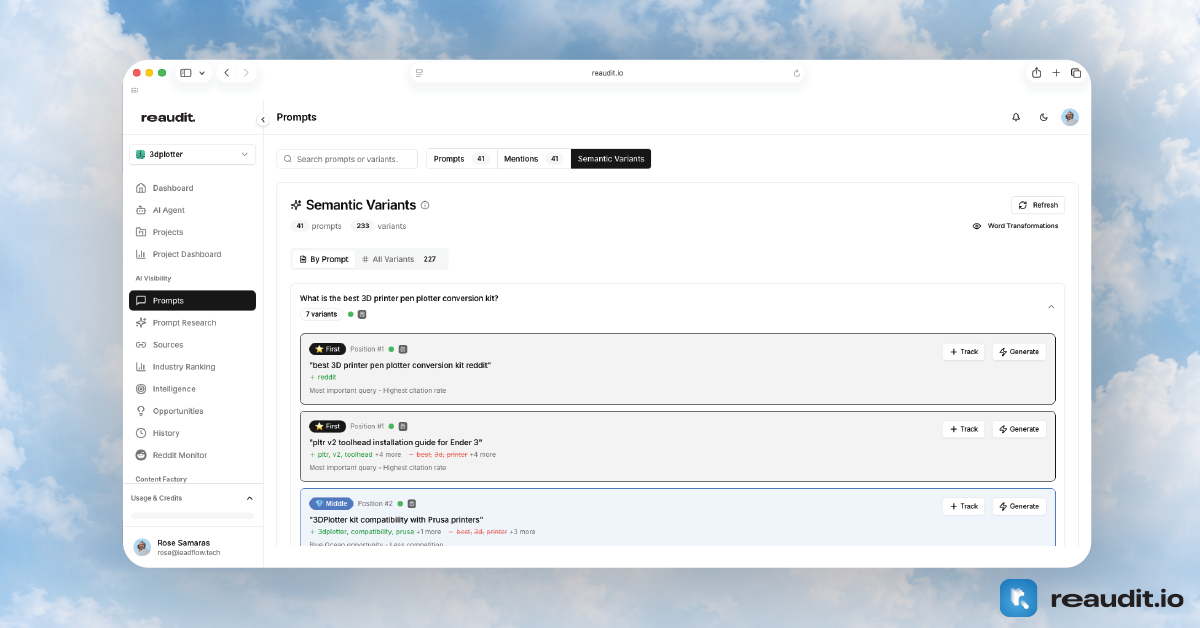Click the reaudit logo in sidebar
Screen dimensions: 1200x628
(x=168, y=118)
